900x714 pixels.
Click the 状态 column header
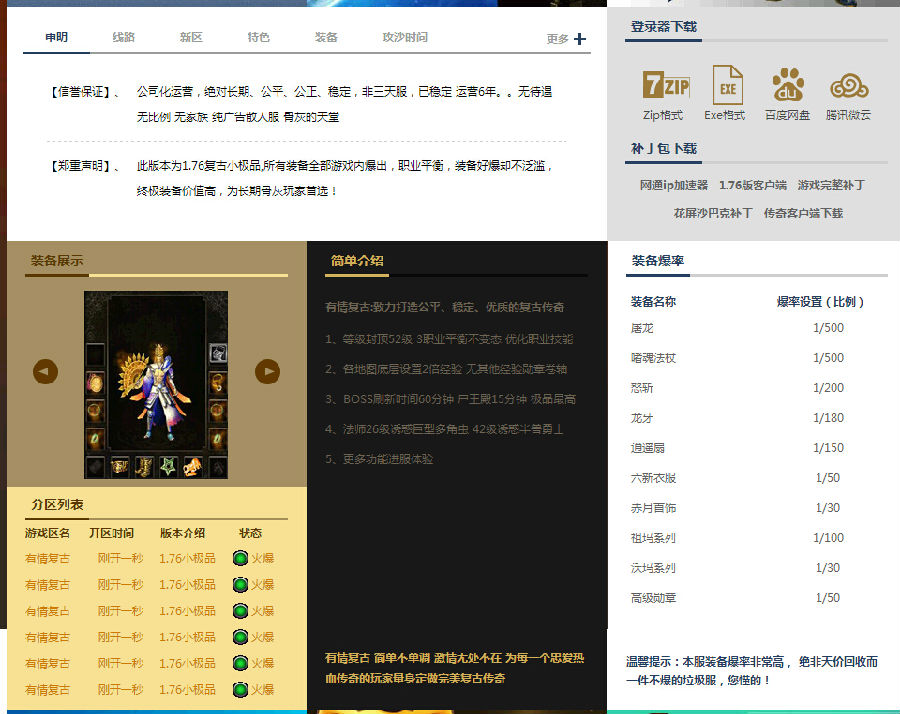click(250, 533)
